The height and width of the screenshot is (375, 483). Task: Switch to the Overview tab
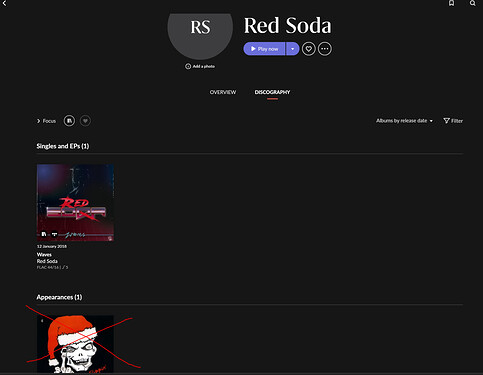tap(223, 92)
